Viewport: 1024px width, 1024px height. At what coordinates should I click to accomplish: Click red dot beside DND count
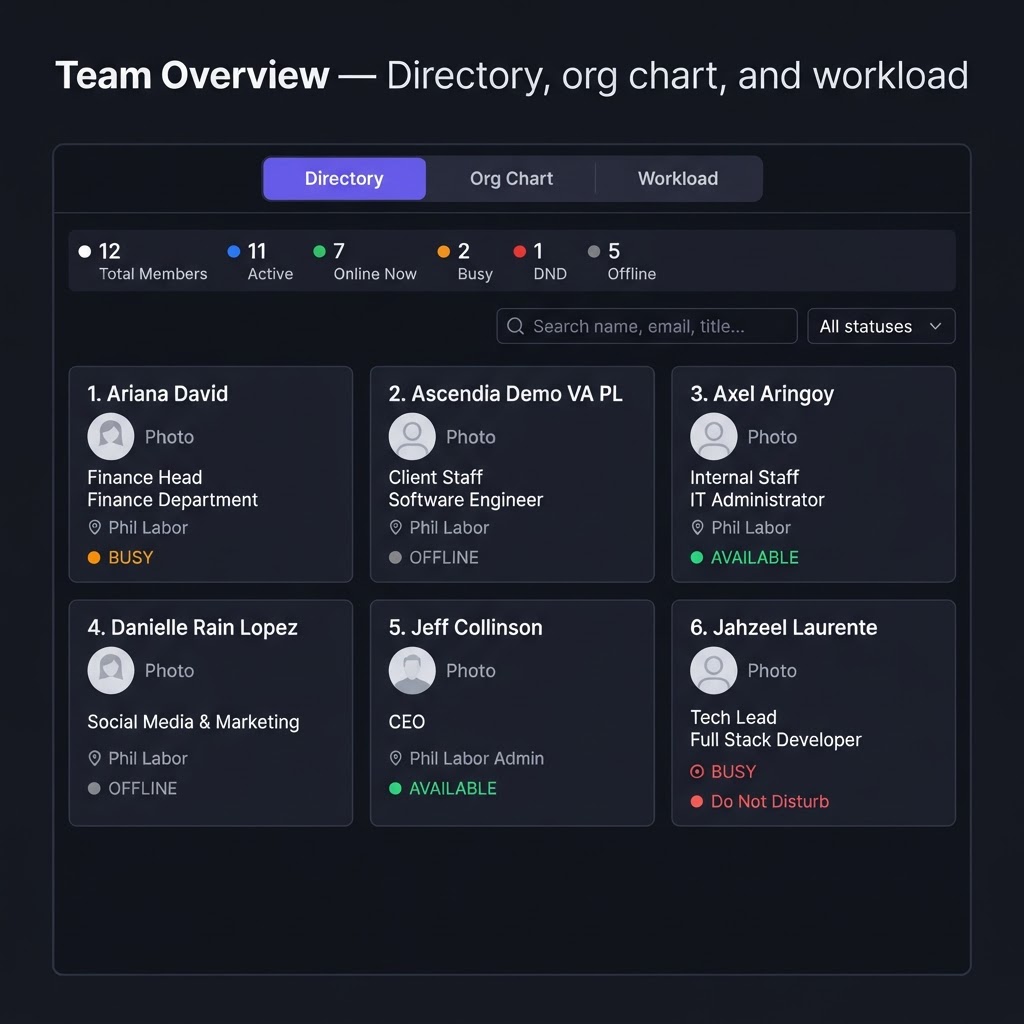click(x=520, y=251)
